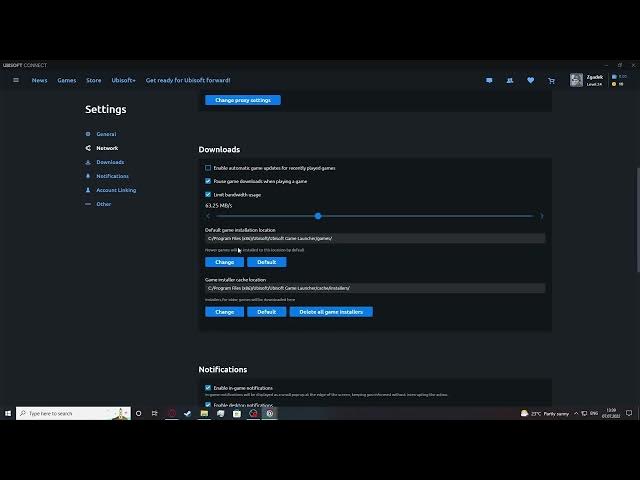Image resolution: width=640 pixels, height=480 pixels.
Task: Click the user profile avatar
Action: 576,80
